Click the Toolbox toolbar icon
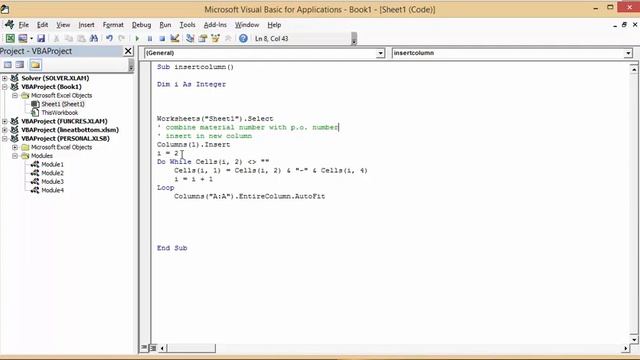This screenshot has height=360, width=640. pos(228,38)
